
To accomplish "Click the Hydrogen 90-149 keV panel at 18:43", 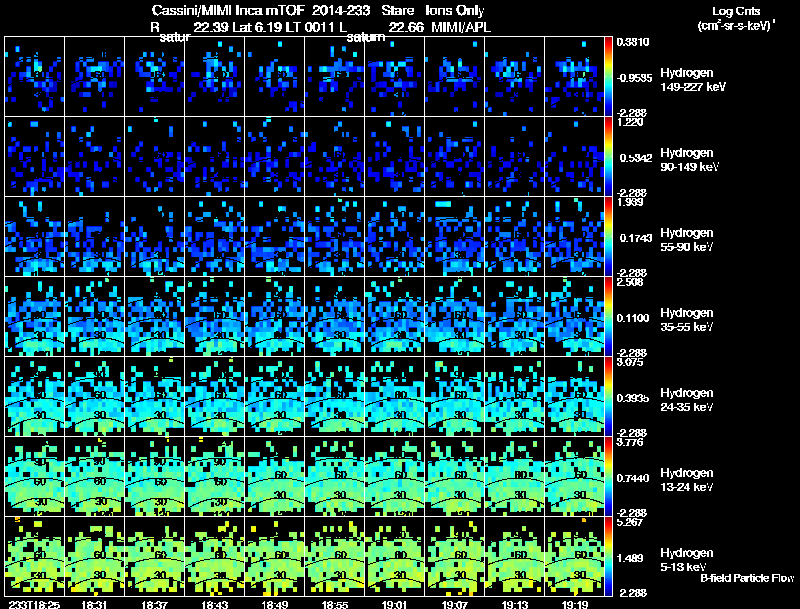I will (x=215, y=156).
